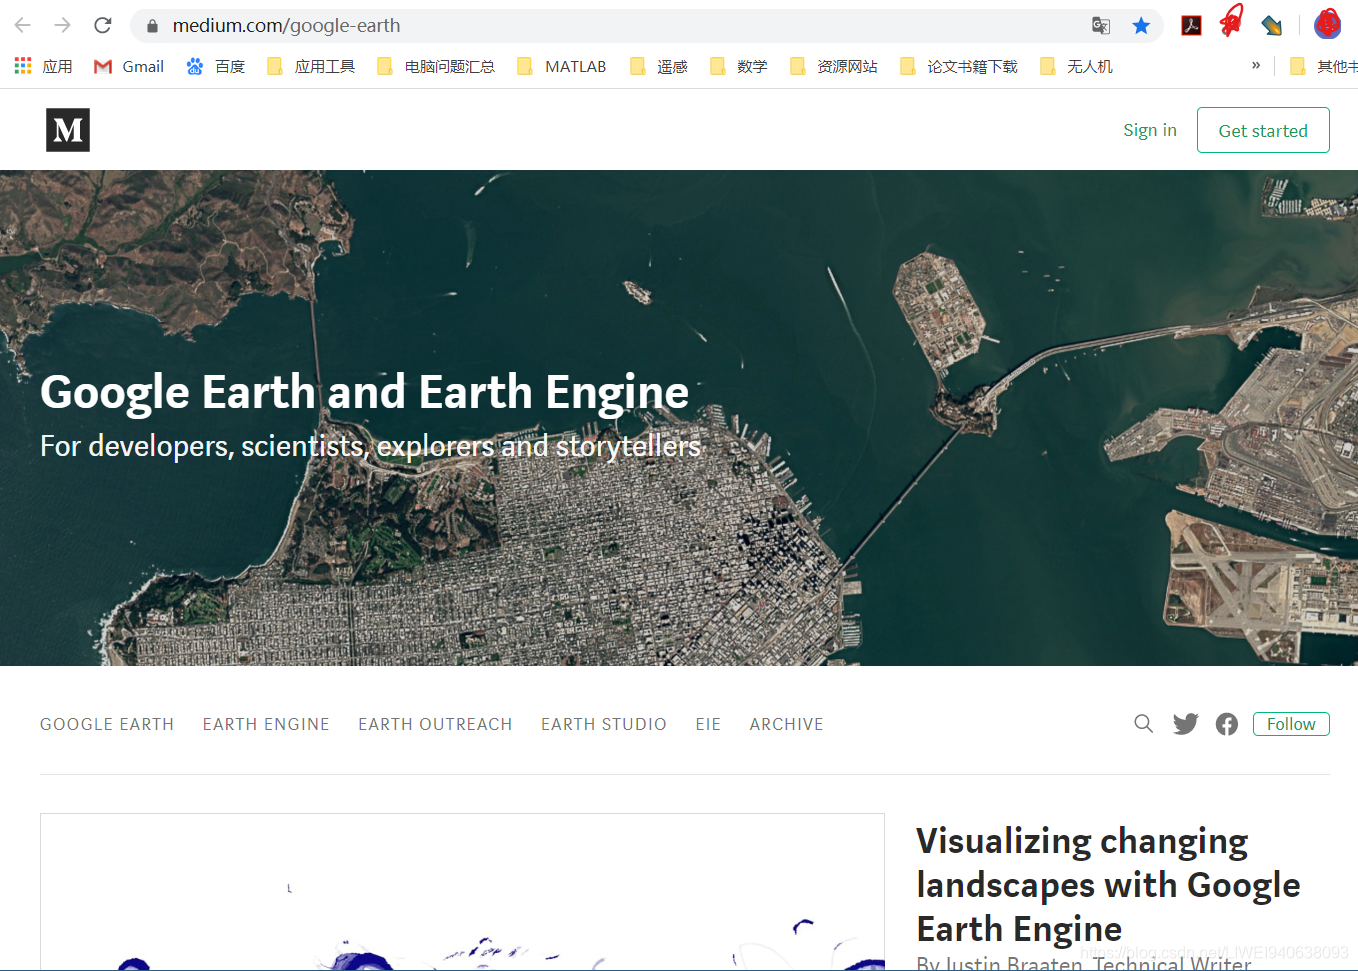This screenshot has height=971, width=1358.
Task: Open the Visualizing changing landscapes article title
Action: click(1108, 885)
